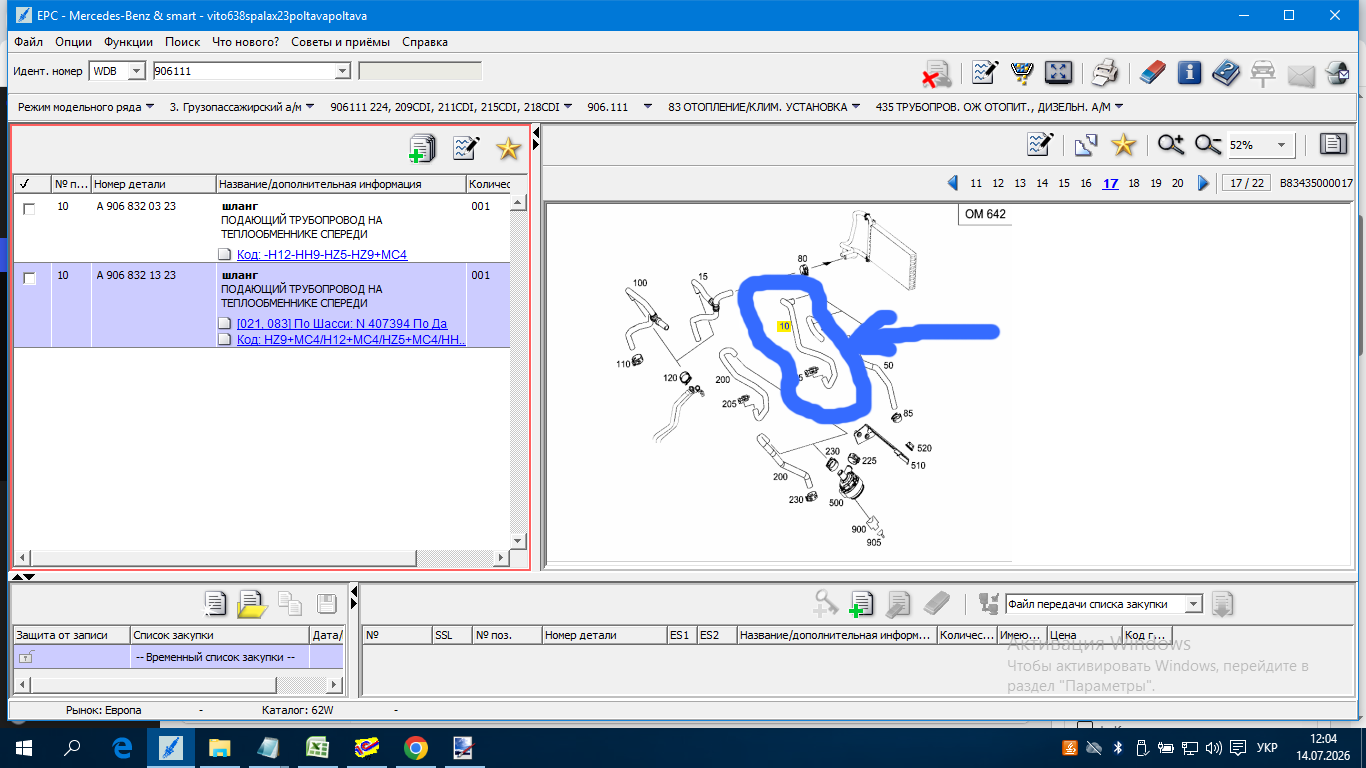Screen dimensions: 1366x768
Task: Click the favorites star above the parts list
Action: 509,148
